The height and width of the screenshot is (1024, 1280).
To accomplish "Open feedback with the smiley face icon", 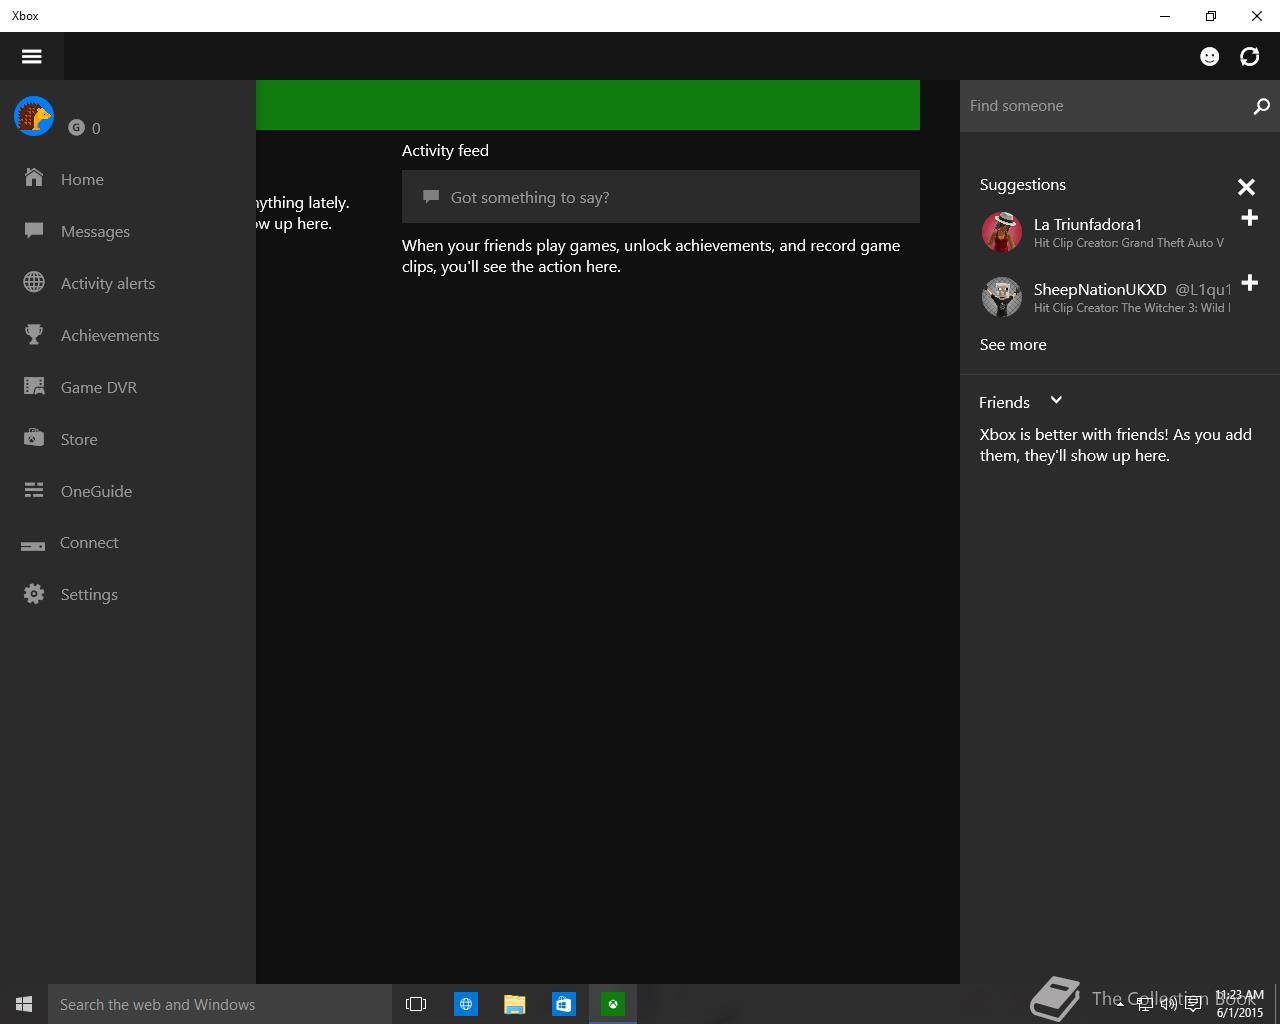I will click(x=1210, y=56).
